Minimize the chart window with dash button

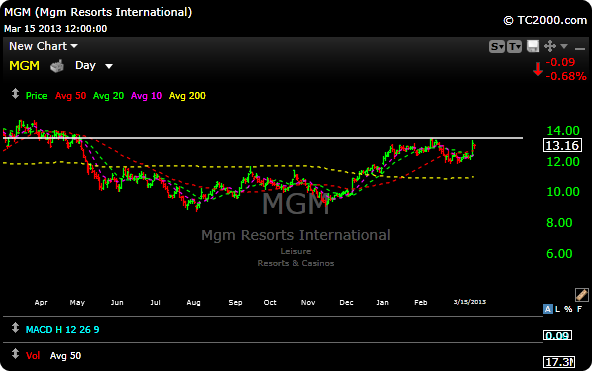pos(580,48)
